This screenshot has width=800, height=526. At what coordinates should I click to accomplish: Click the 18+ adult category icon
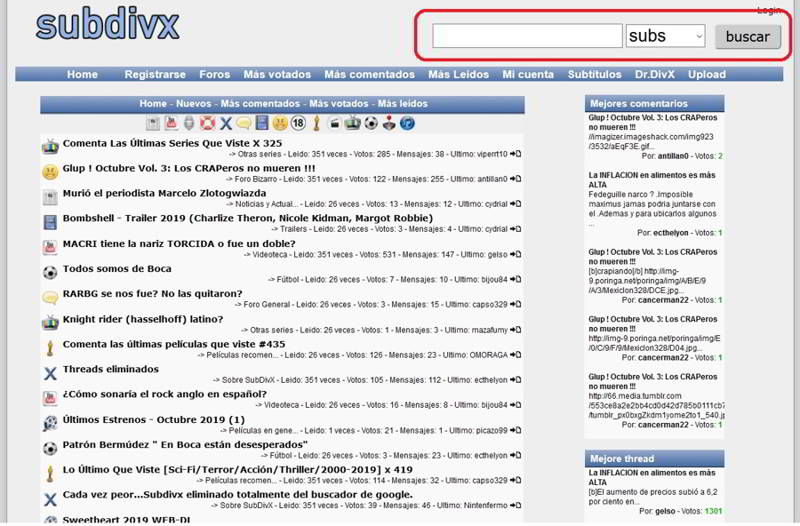297,124
